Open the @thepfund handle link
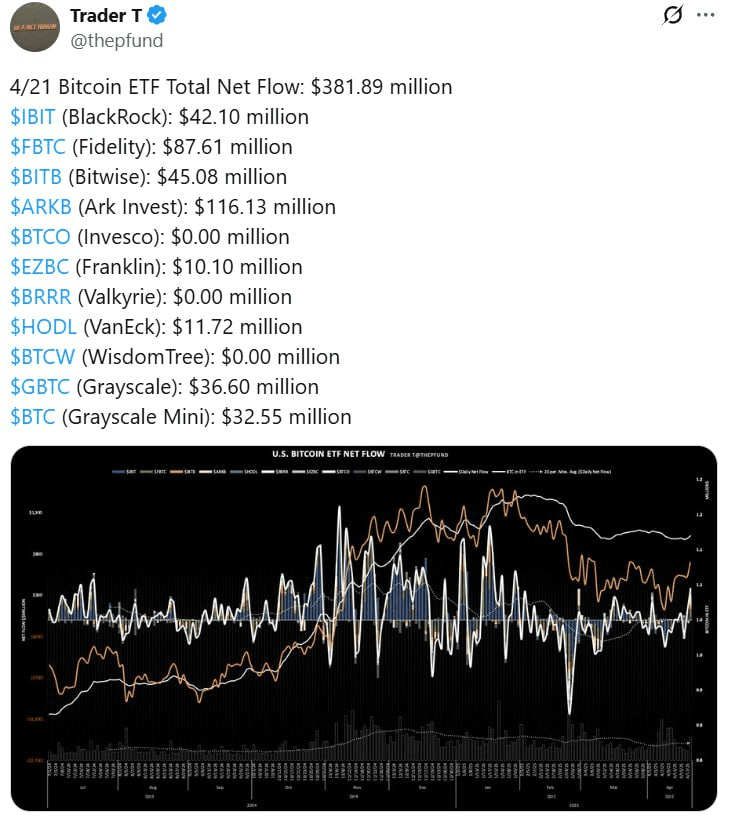Image resolution: width=730 pixels, height=817 pixels. pyautogui.click(x=117, y=41)
